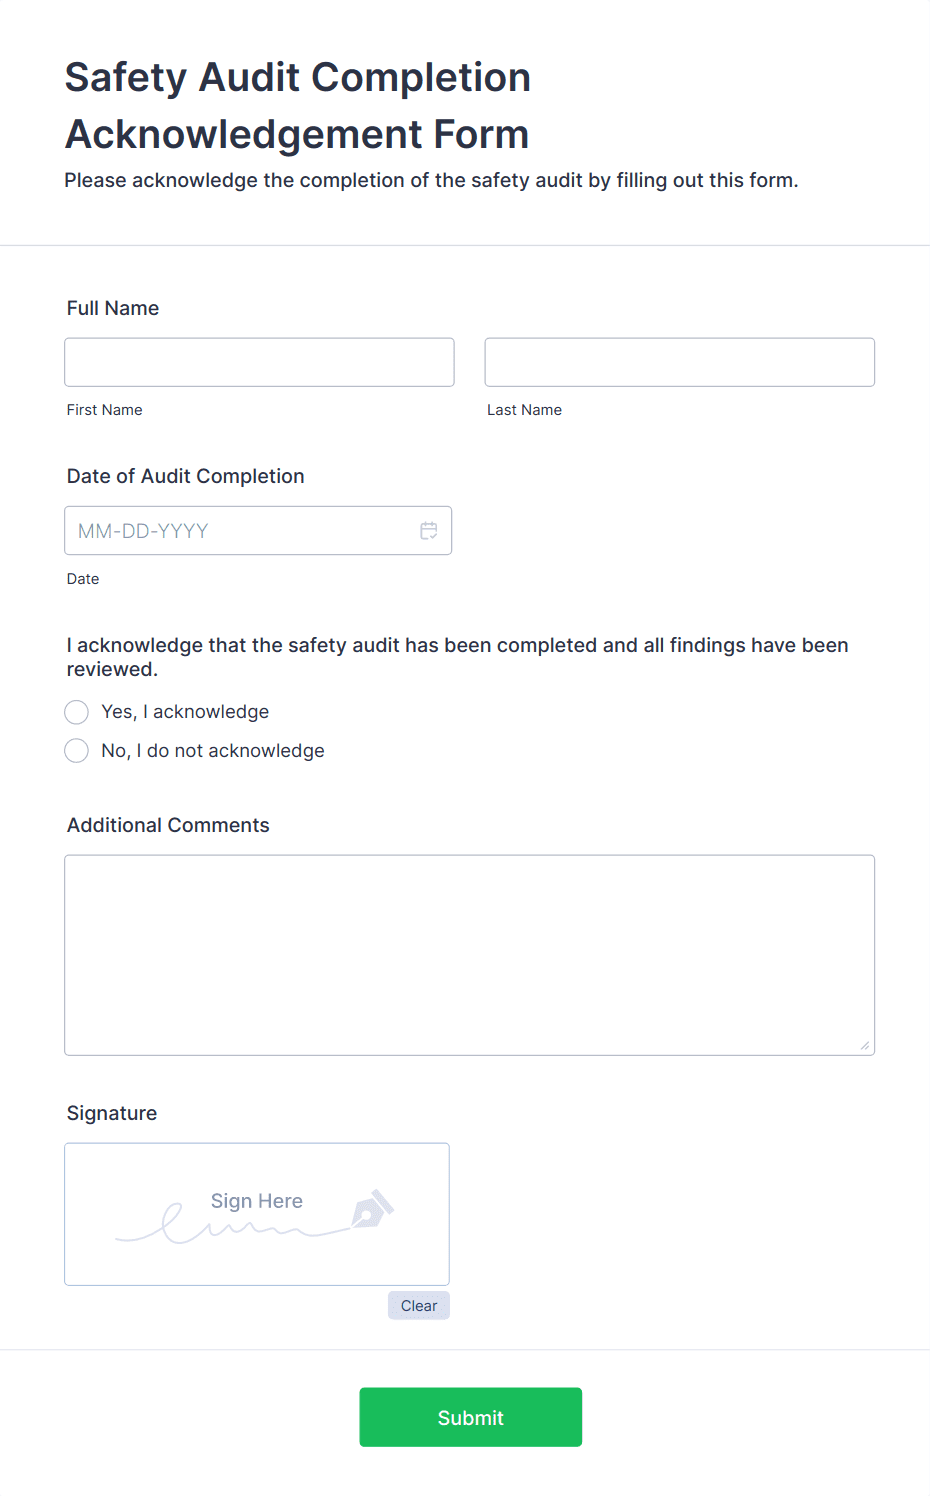
Task: Click into the Last Name field
Action: [x=679, y=362]
